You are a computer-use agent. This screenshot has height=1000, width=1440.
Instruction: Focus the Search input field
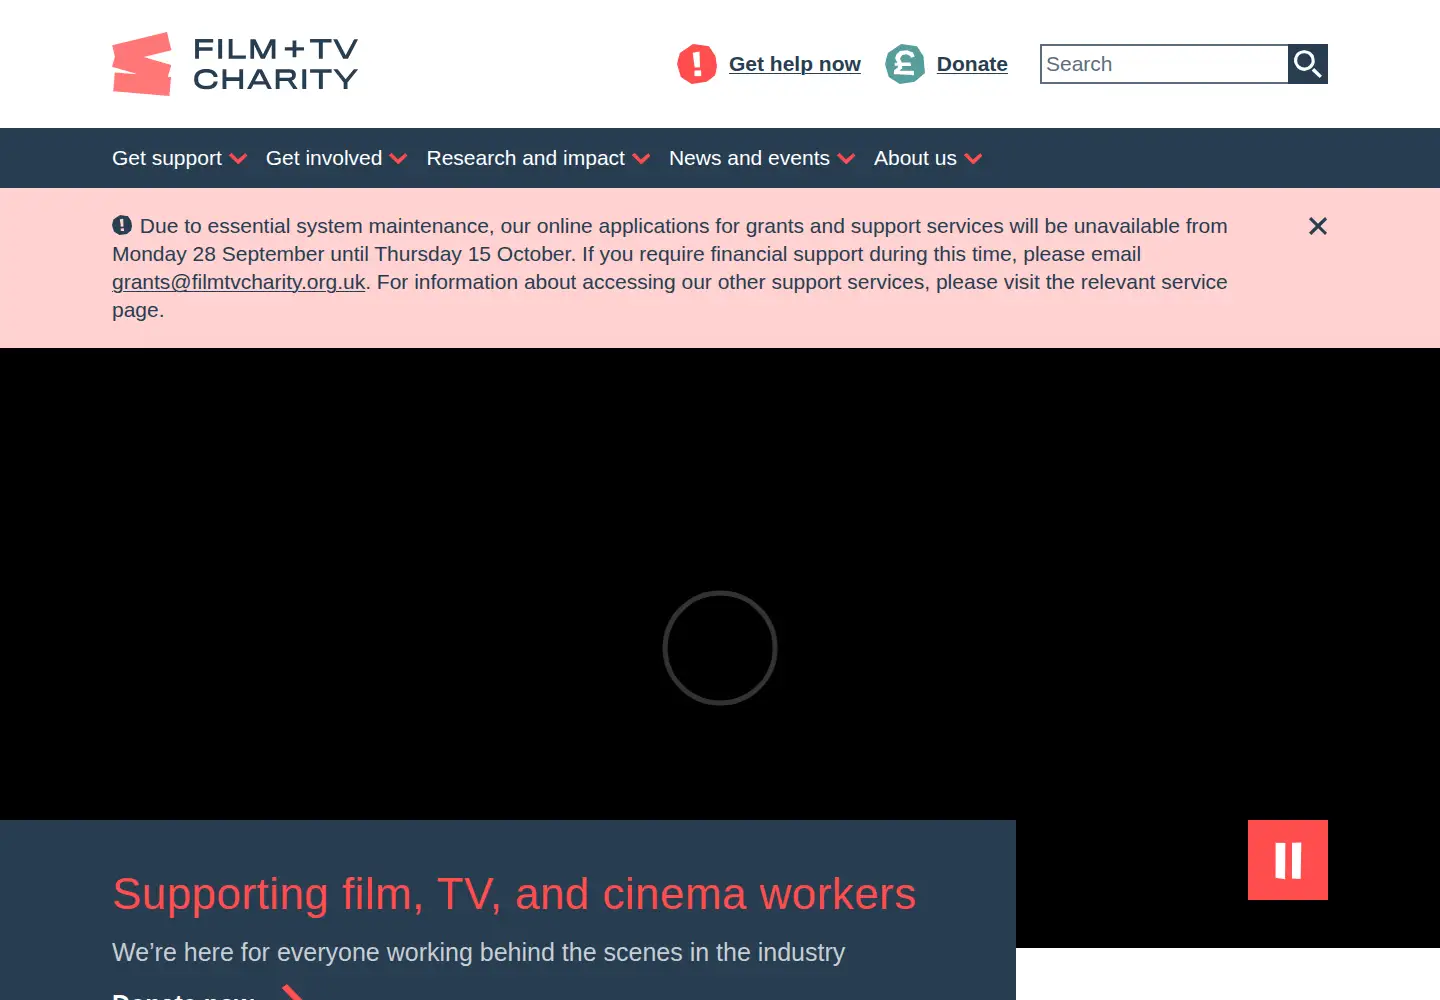pyautogui.click(x=1164, y=64)
